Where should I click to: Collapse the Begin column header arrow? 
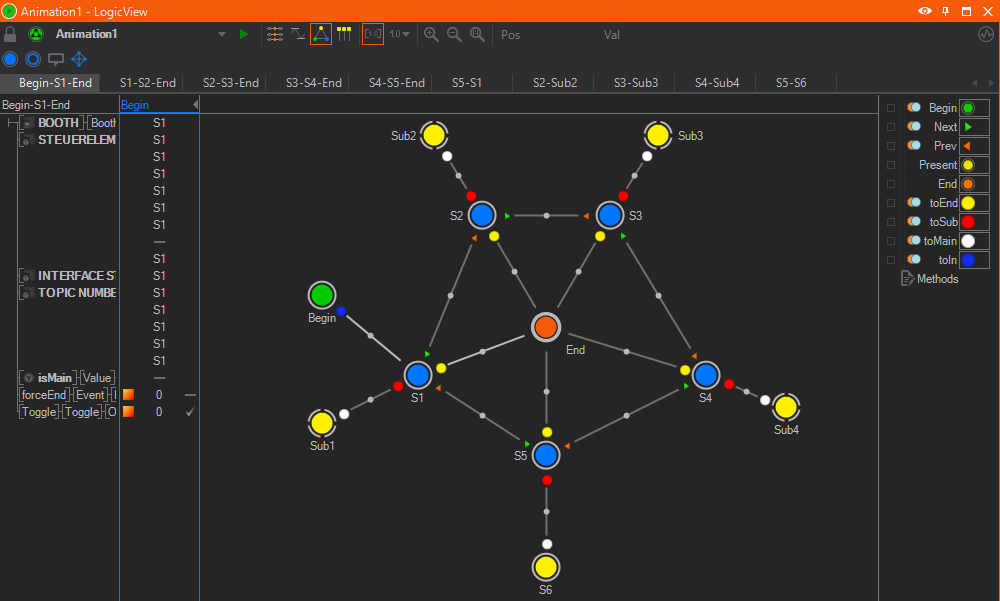[196, 104]
